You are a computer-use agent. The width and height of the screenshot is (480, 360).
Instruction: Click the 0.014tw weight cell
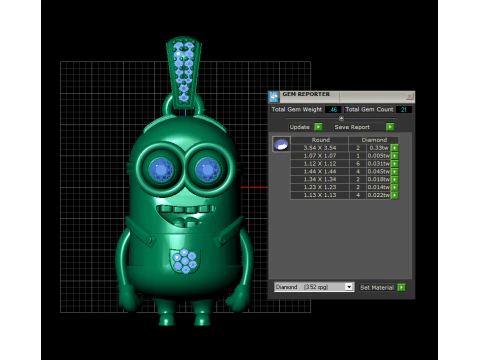[x=378, y=187]
